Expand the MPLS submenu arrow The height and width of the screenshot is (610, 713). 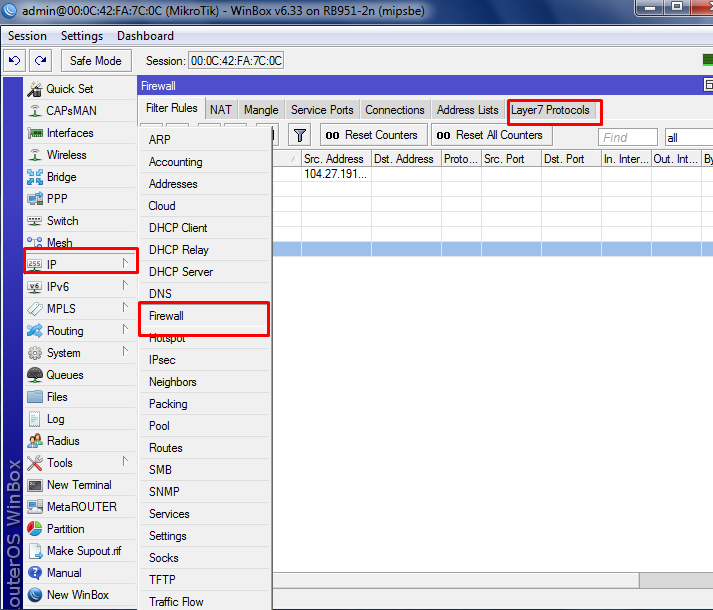pos(125,308)
